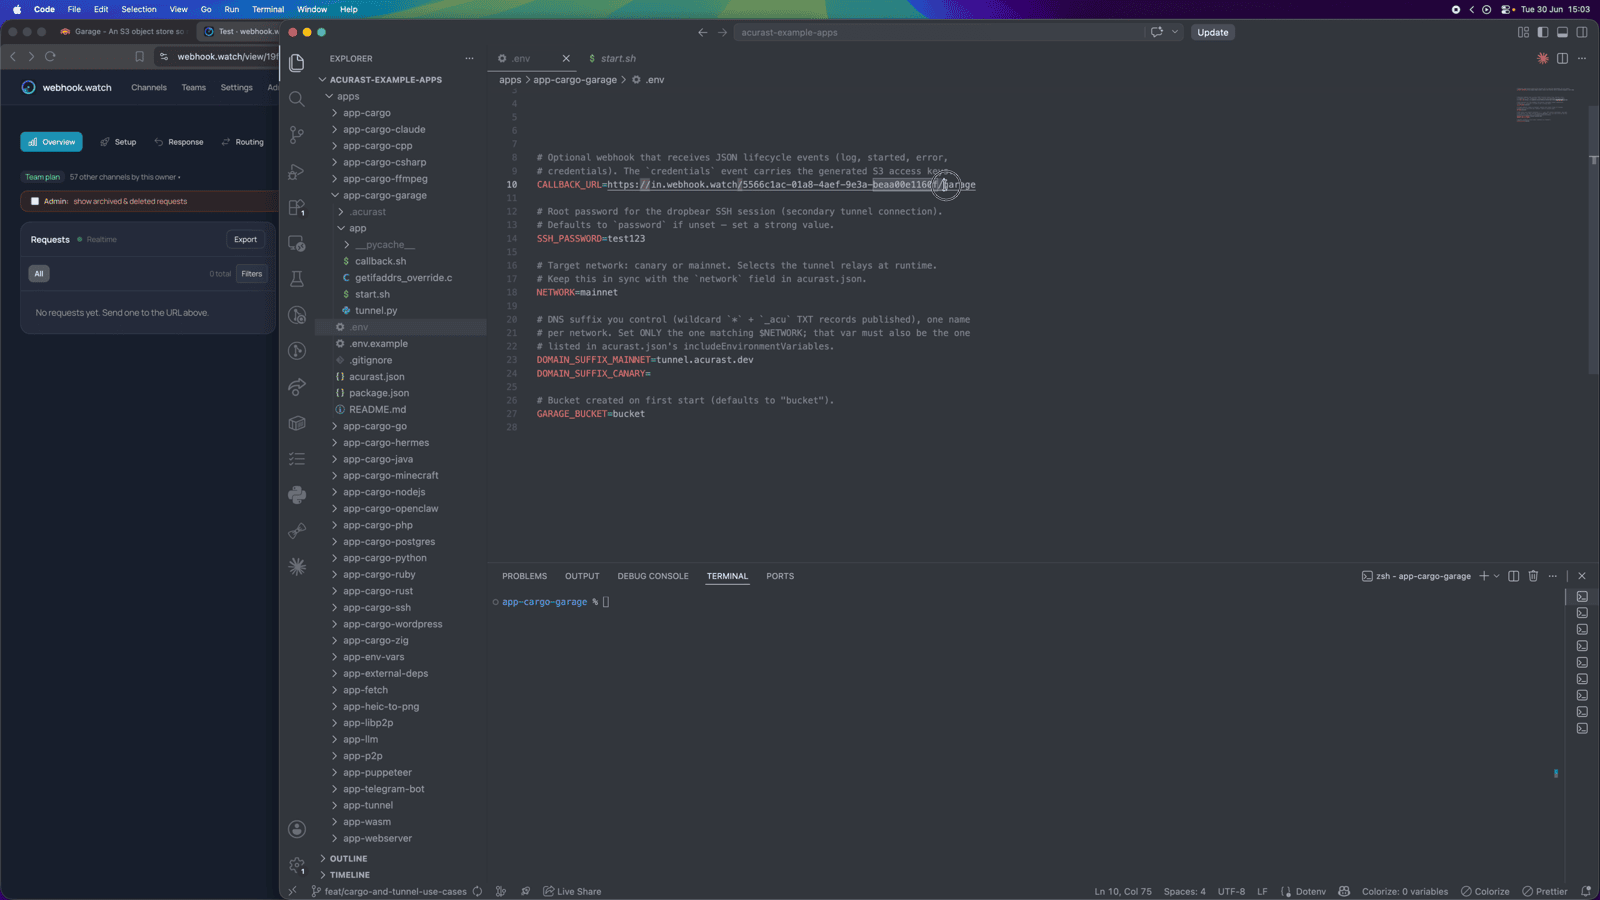
Task: Open the Python extension icon in activity bar
Action: click(x=297, y=494)
